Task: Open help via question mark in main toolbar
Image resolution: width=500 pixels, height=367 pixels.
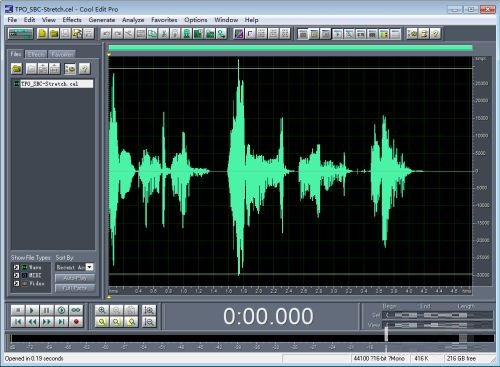Action: point(435,34)
